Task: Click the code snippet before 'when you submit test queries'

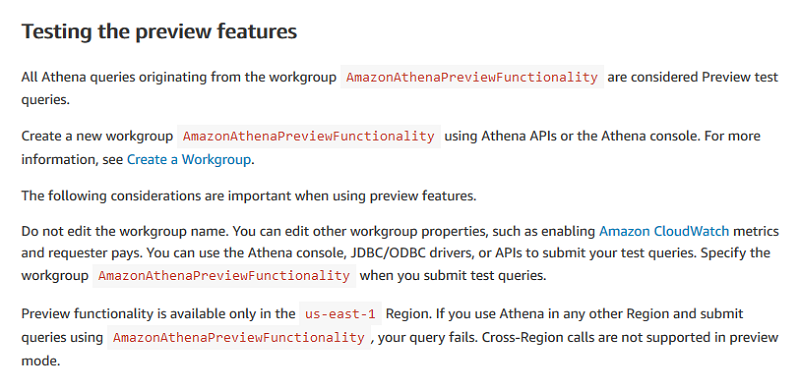Action: [224, 276]
